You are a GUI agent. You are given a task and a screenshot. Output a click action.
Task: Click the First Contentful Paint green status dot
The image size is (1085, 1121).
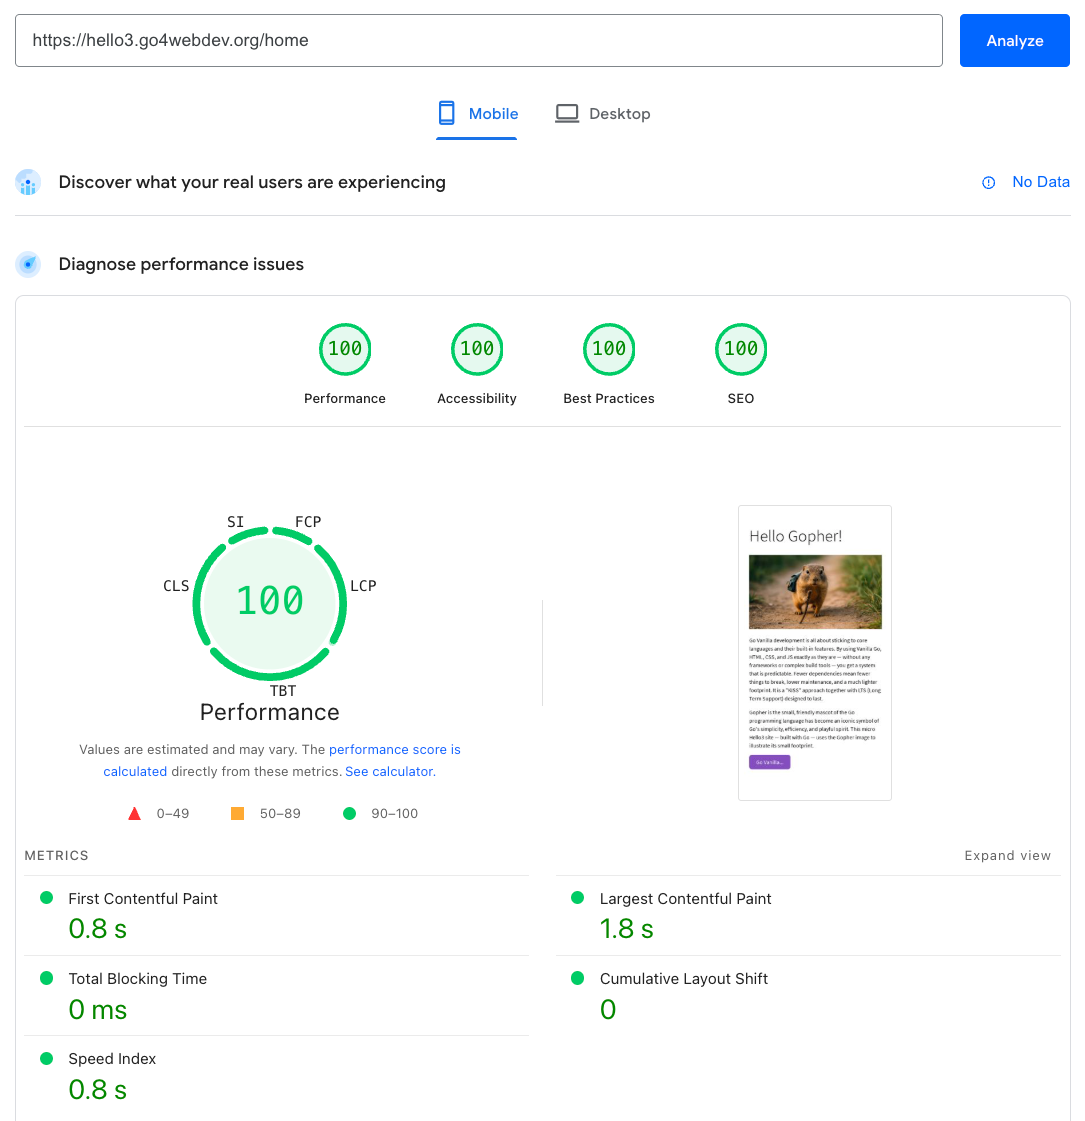coord(46,898)
